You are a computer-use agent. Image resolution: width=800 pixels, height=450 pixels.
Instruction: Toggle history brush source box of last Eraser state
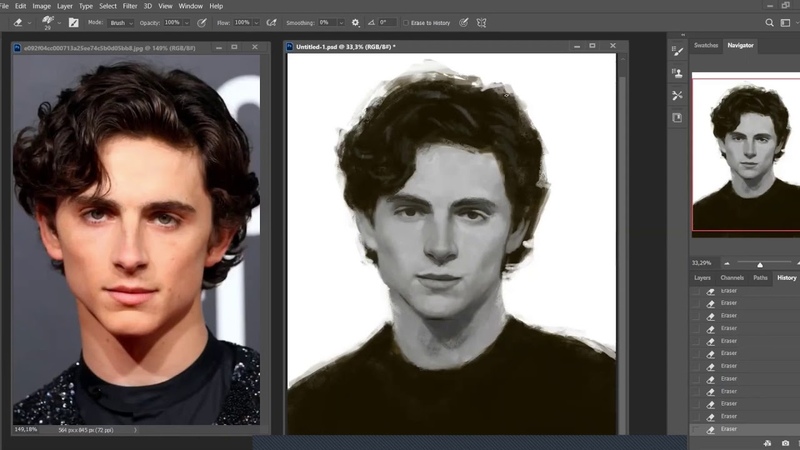[x=696, y=429]
